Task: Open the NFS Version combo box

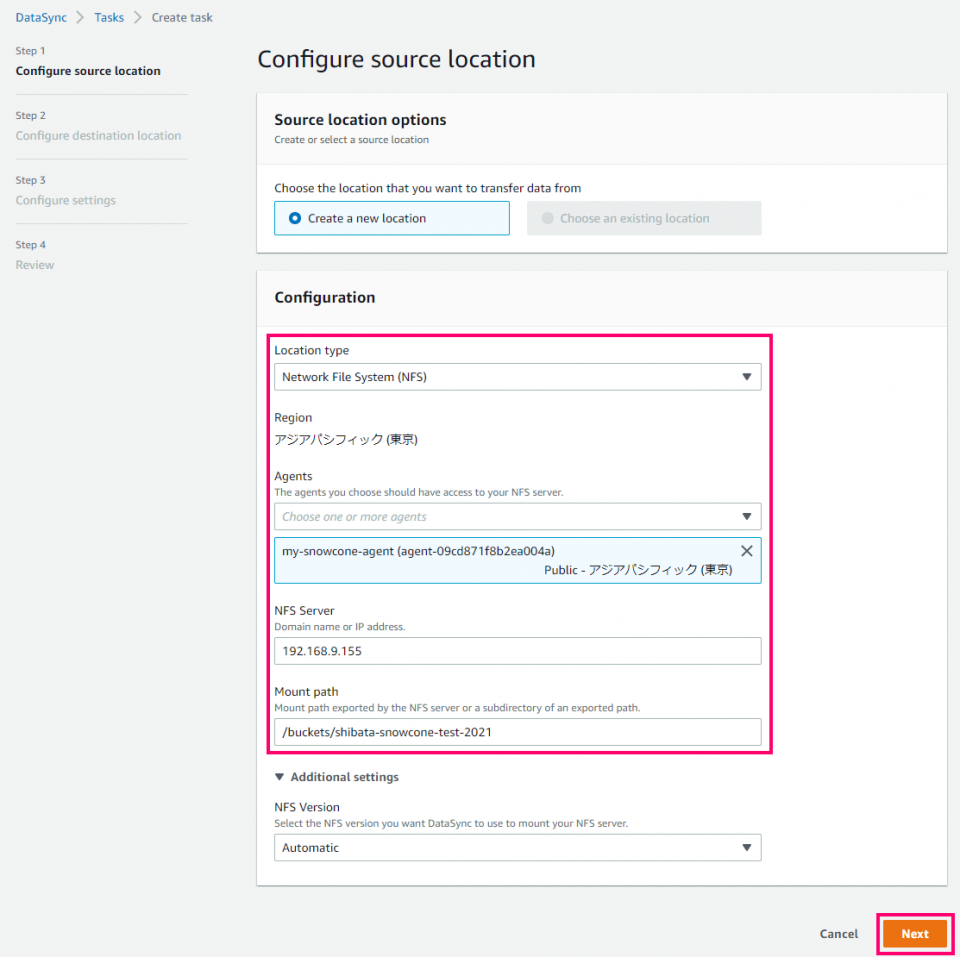Action: (517, 847)
